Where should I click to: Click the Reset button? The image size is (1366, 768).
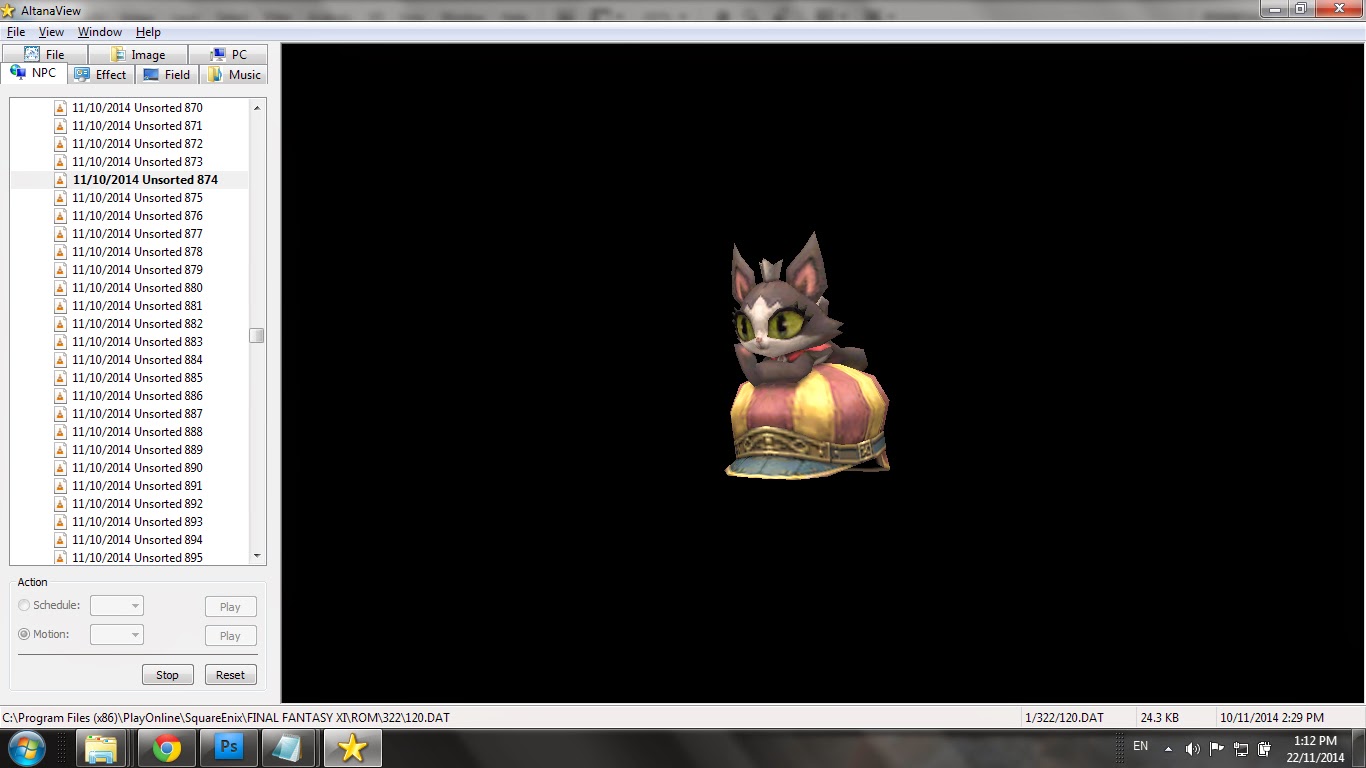tap(230, 675)
